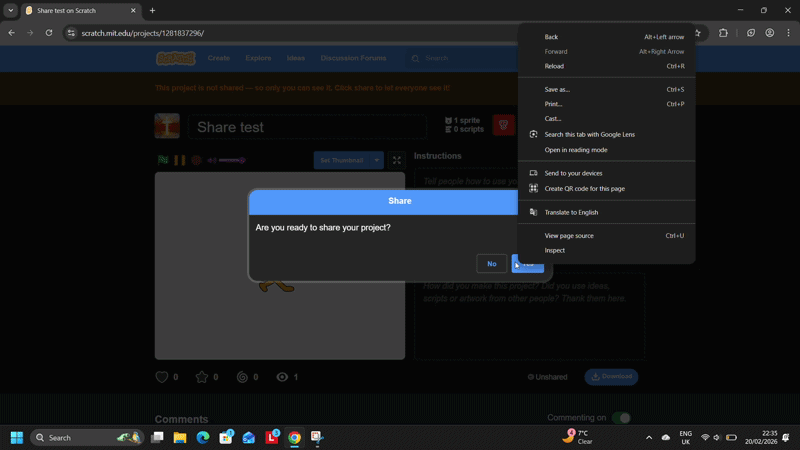Click No in the Share dialog
The width and height of the screenshot is (800, 450).
coord(491,264)
